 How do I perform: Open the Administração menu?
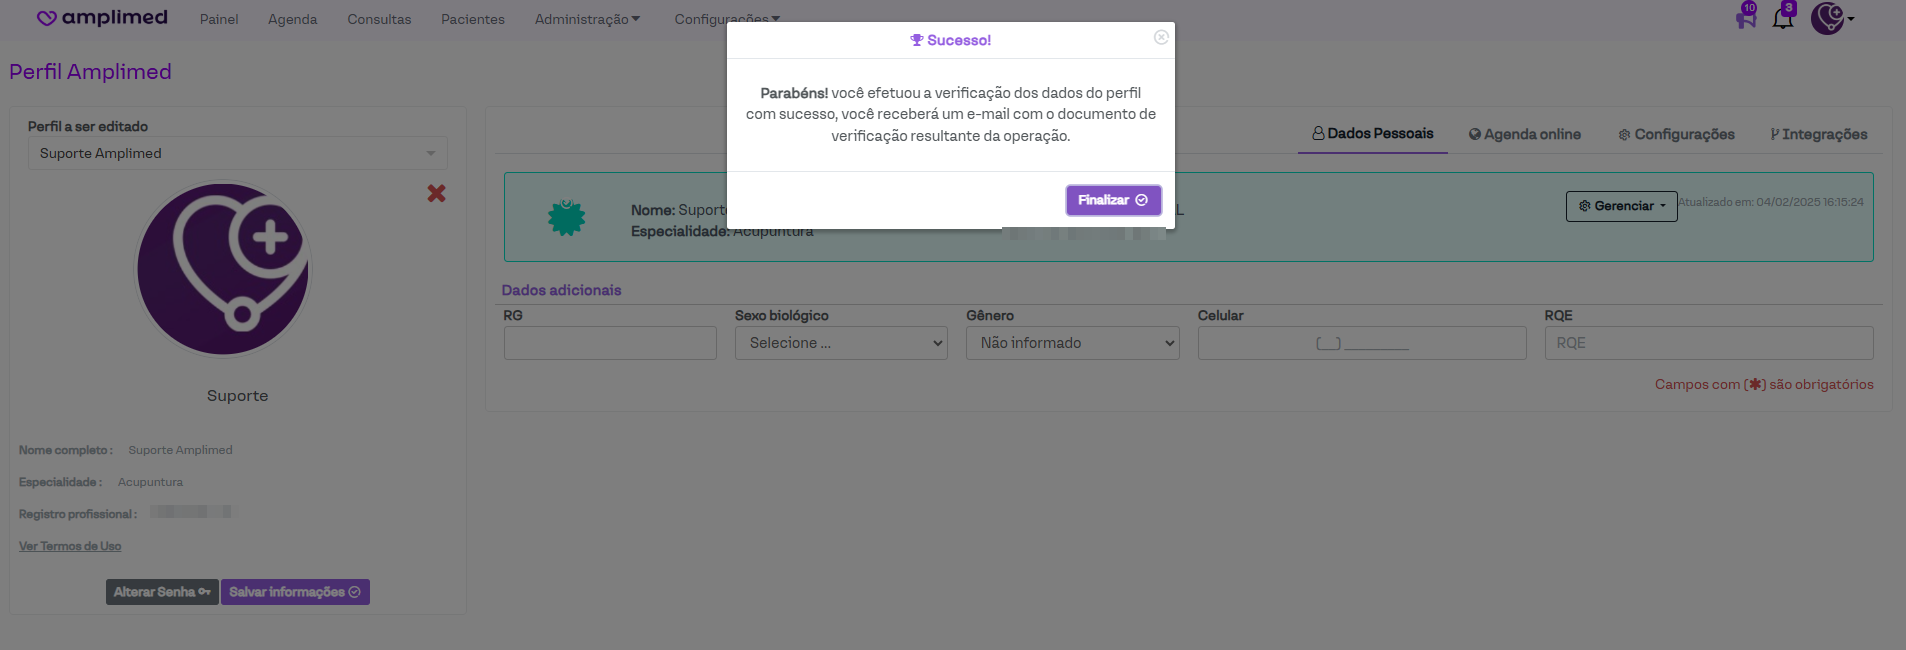click(587, 19)
